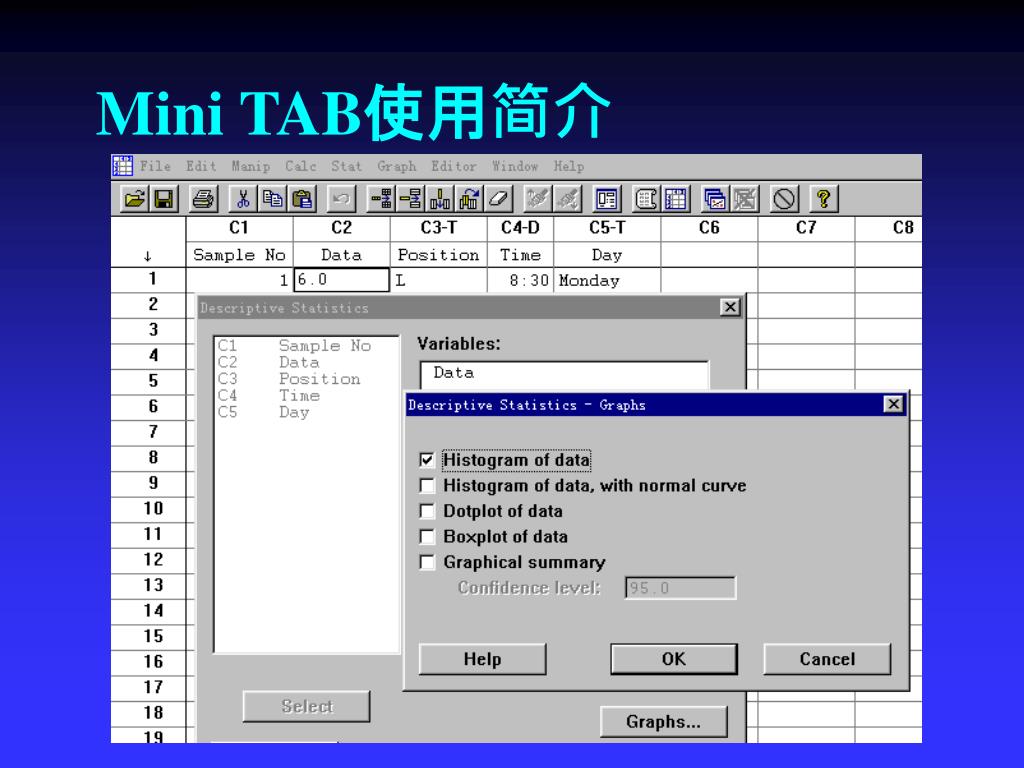This screenshot has width=1024, height=768.
Task: Uncheck the Histogram of data checkbox
Action: [x=426, y=460]
